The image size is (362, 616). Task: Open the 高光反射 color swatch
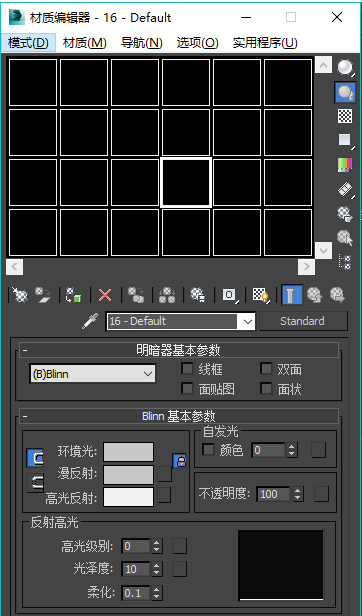pyautogui.click(x=129, y=497)
